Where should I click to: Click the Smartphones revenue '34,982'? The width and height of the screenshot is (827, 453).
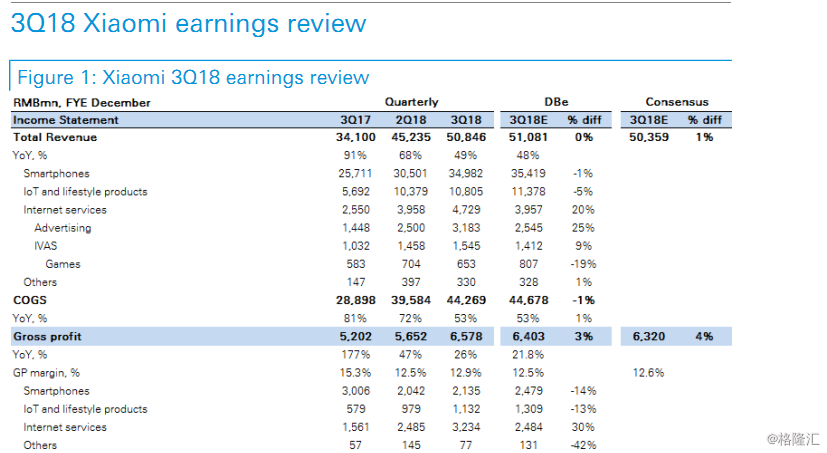click(466, 174)
